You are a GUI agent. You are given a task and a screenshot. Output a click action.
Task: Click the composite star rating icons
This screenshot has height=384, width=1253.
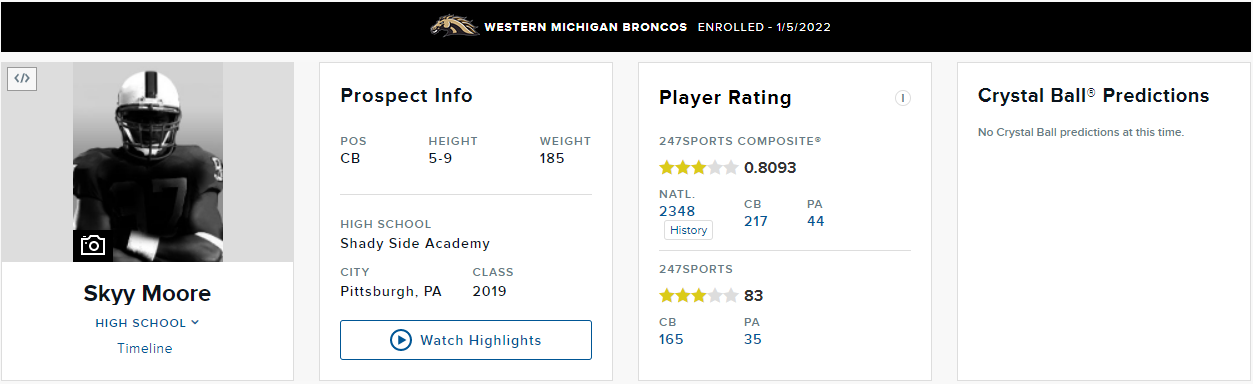698,167
